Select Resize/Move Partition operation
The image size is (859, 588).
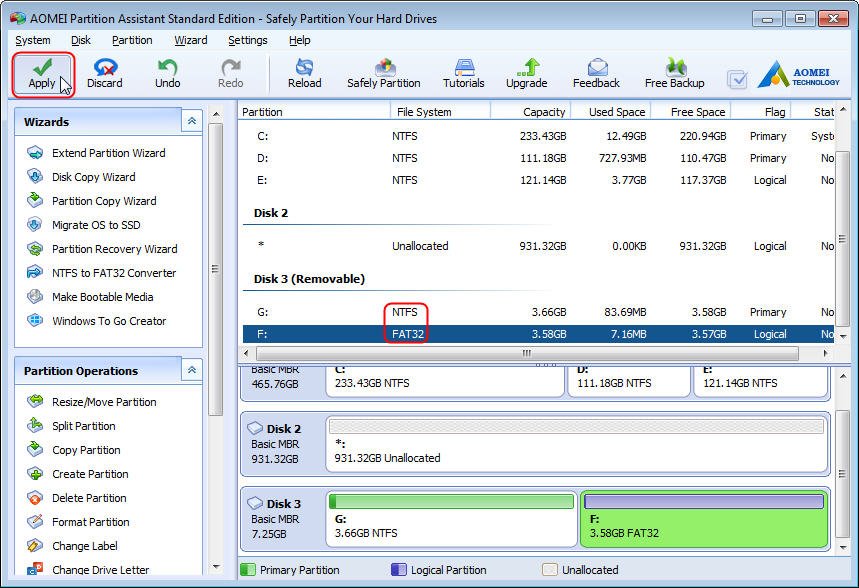pyautogui.click(x=91, y=402)
